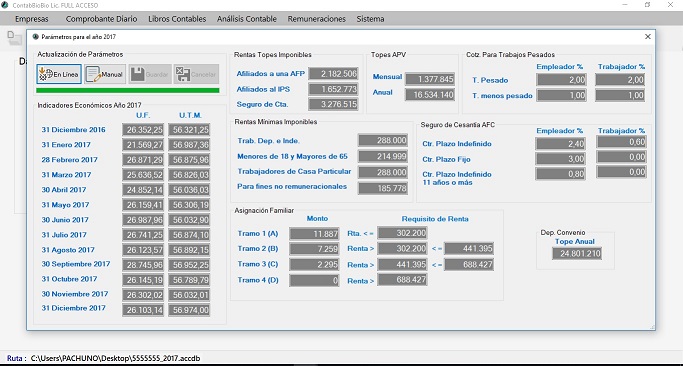Click Dep. Convenio Tope Anual field
Image resolution: width=683 pixels, height=366 pixels.
[577, 254]
